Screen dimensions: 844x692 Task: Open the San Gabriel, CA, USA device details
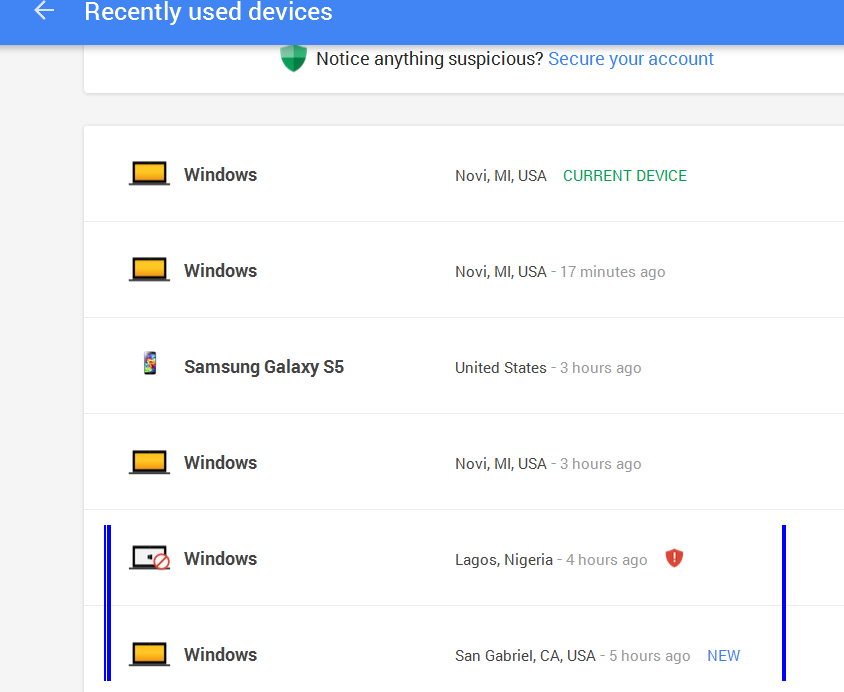coord(464,649)
